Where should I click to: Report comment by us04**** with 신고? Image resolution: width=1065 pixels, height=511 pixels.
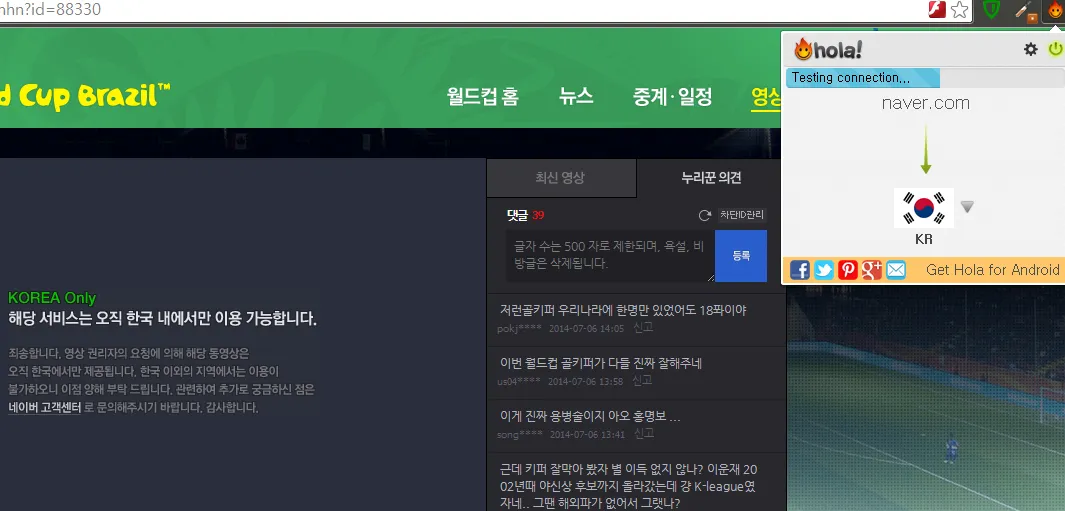[x=642, y=381]
